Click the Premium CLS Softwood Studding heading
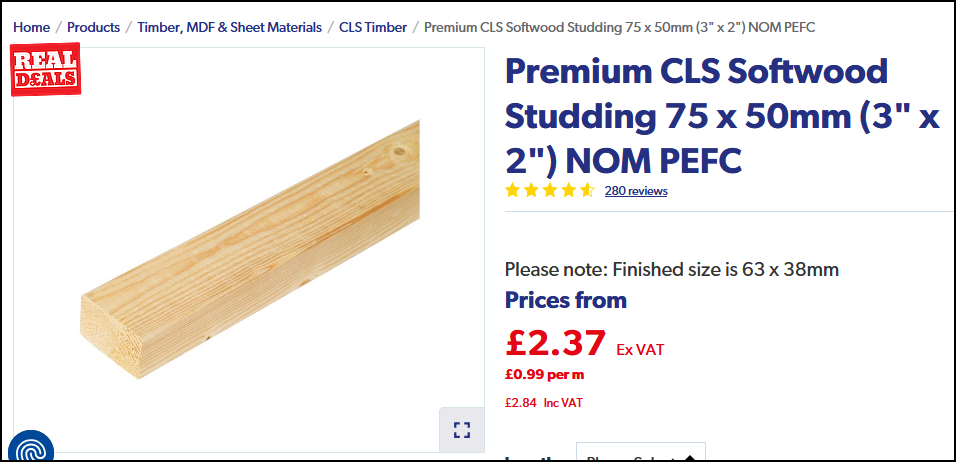 [x=722, y=116]
